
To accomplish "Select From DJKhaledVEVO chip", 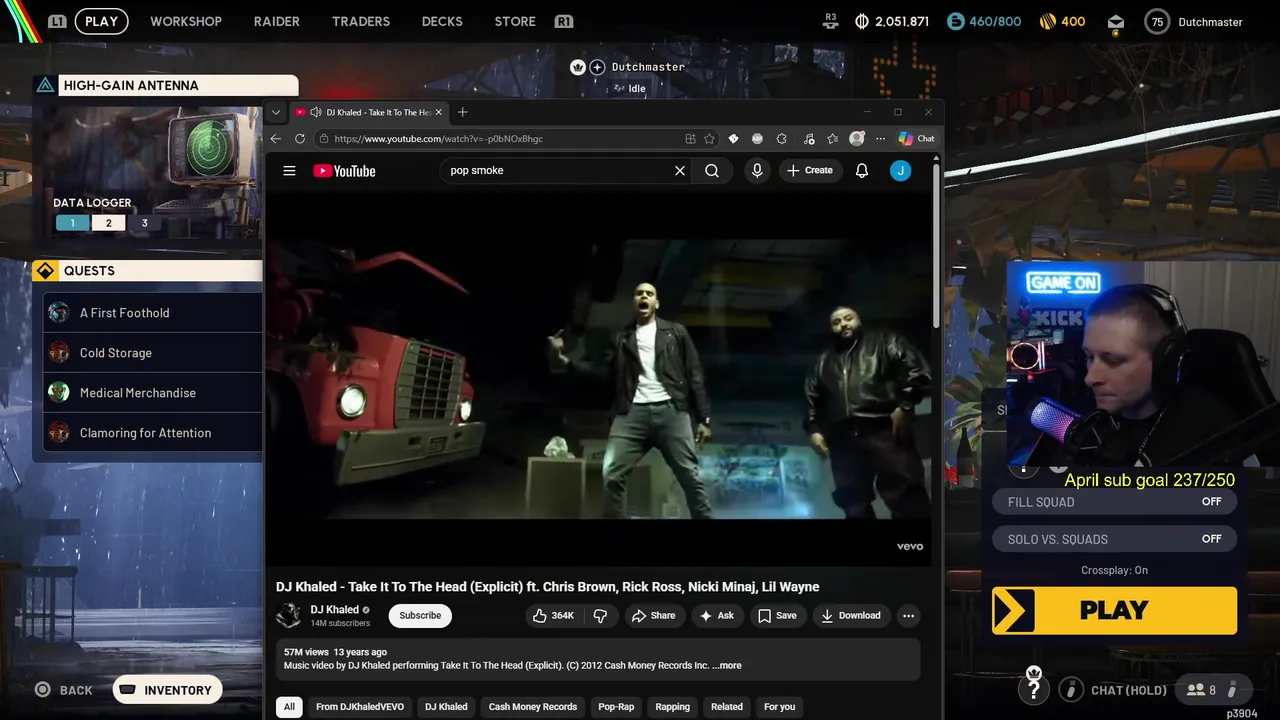I will click(360, 707).
